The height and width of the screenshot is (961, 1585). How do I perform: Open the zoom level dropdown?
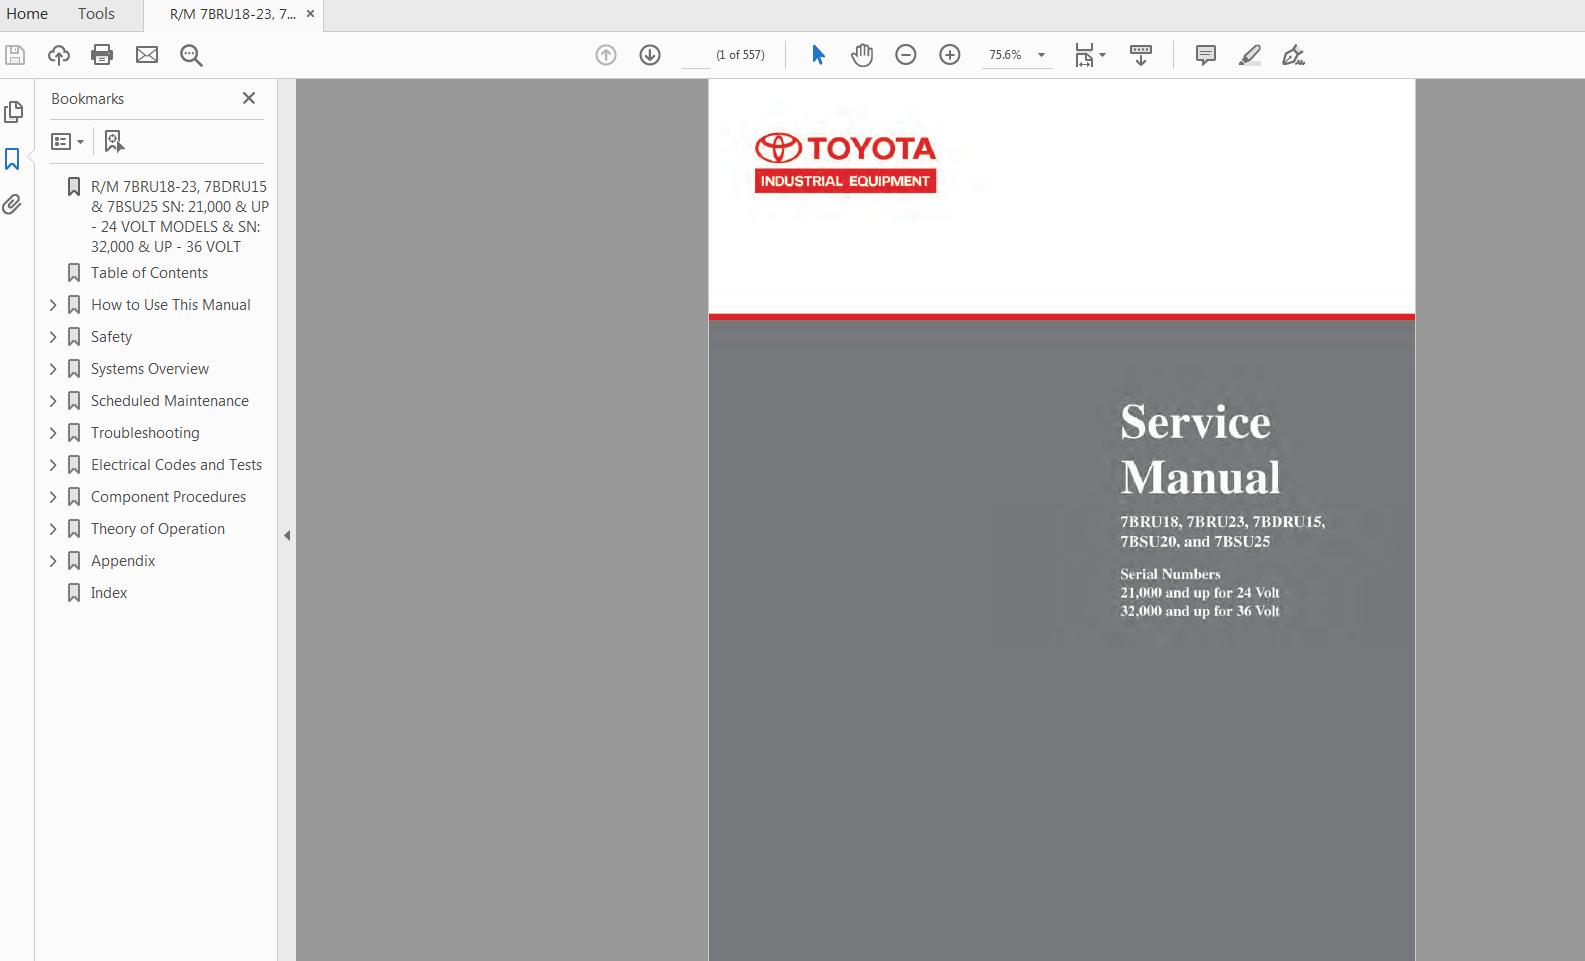[x=1041, y=55]
